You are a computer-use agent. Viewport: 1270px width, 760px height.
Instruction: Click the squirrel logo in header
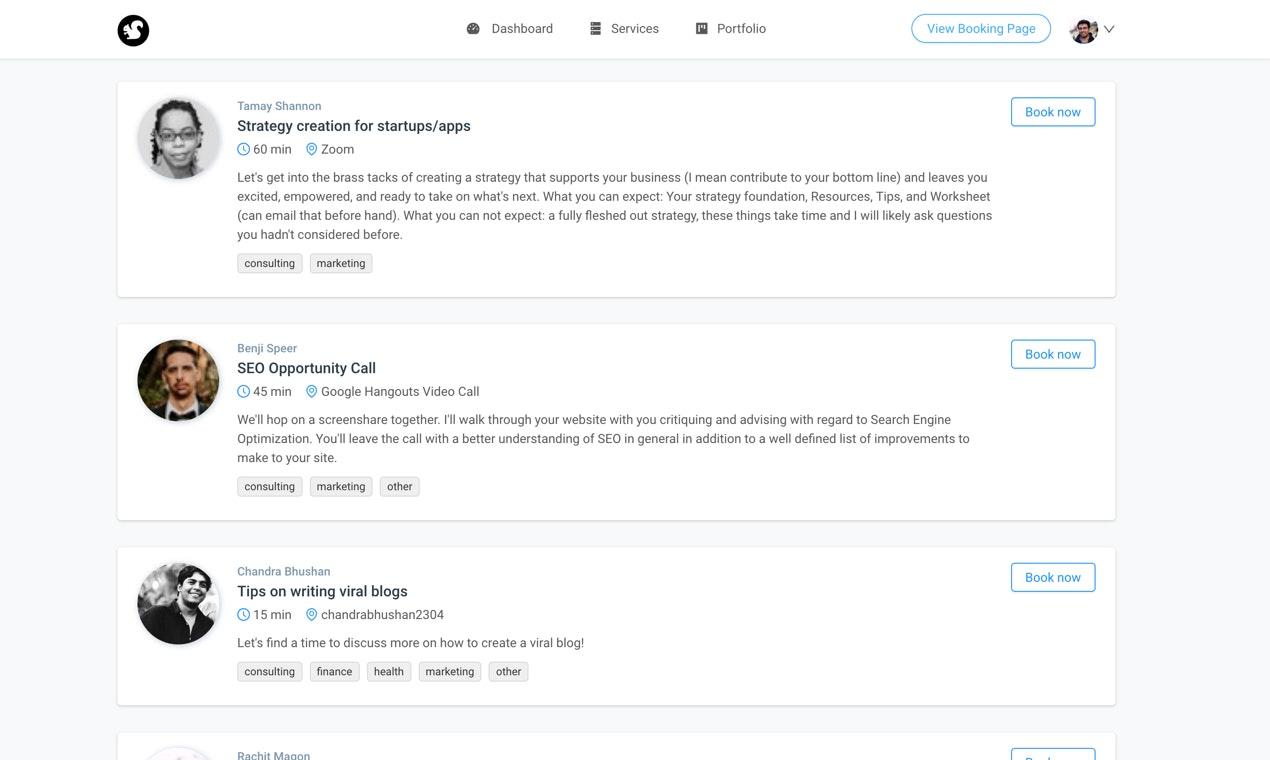click(133, 30)
